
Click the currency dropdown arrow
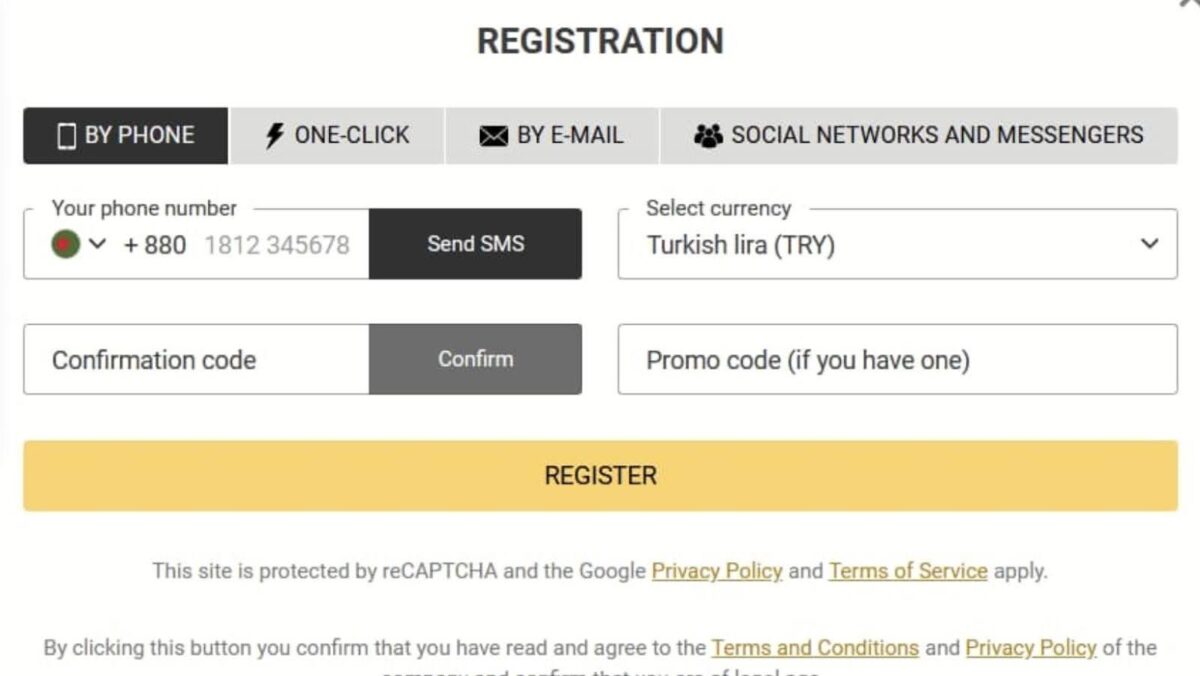point(1150,244)
